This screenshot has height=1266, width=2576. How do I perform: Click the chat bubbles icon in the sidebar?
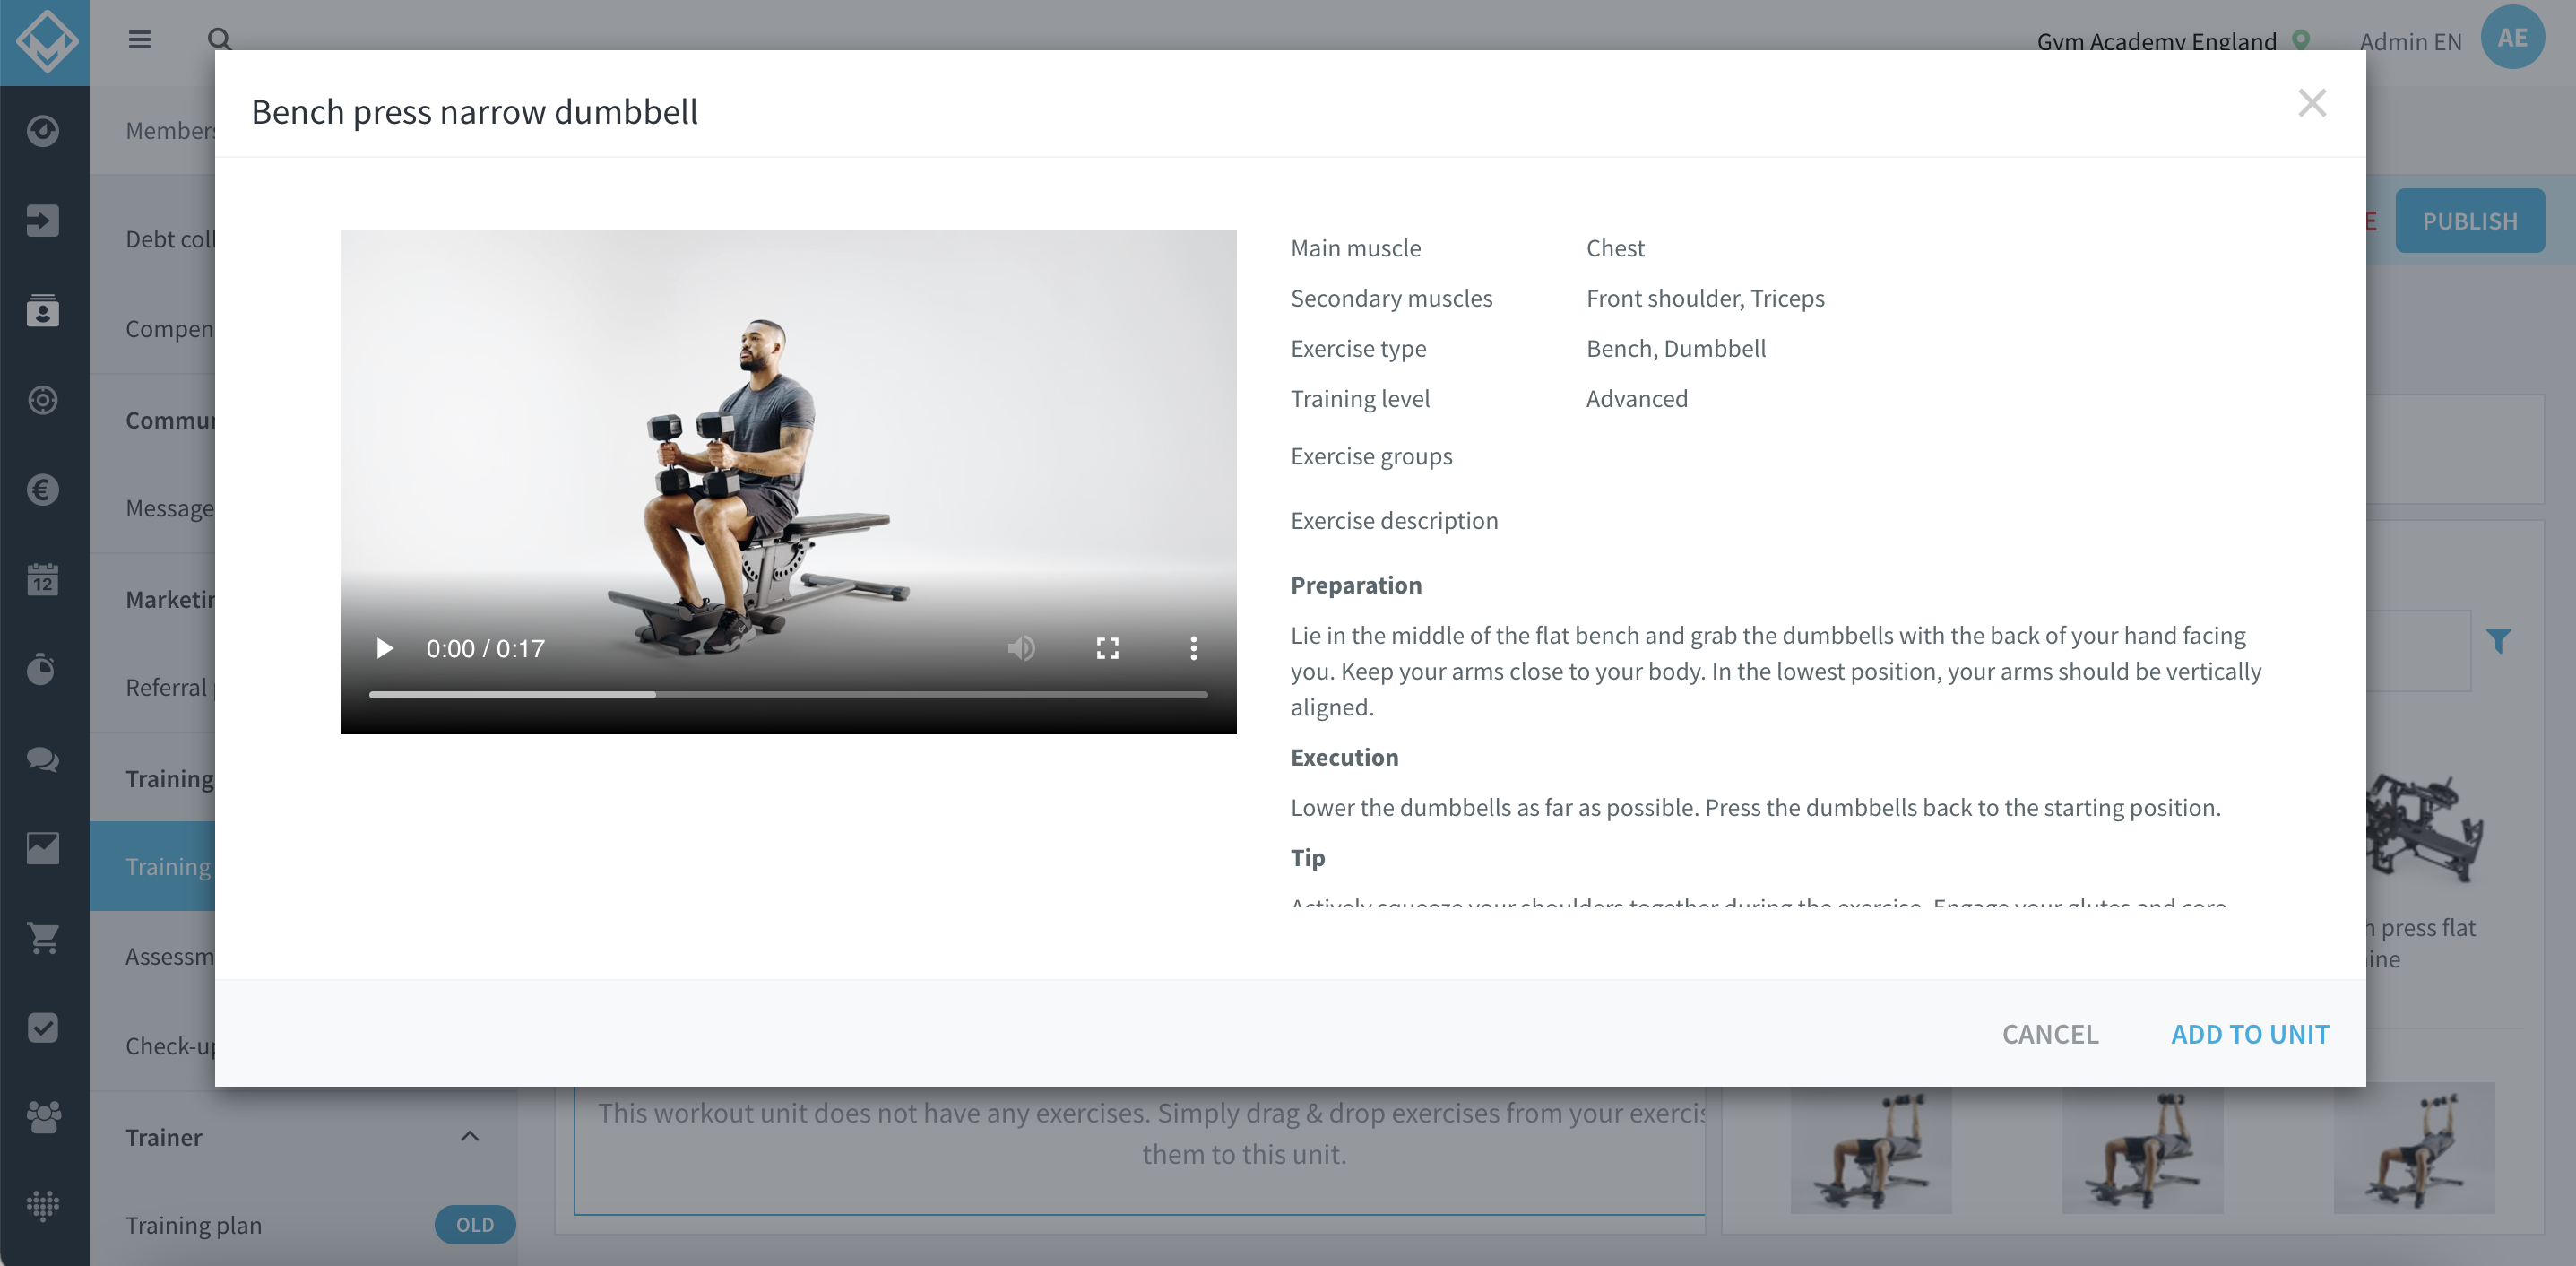tap(43, 760)
